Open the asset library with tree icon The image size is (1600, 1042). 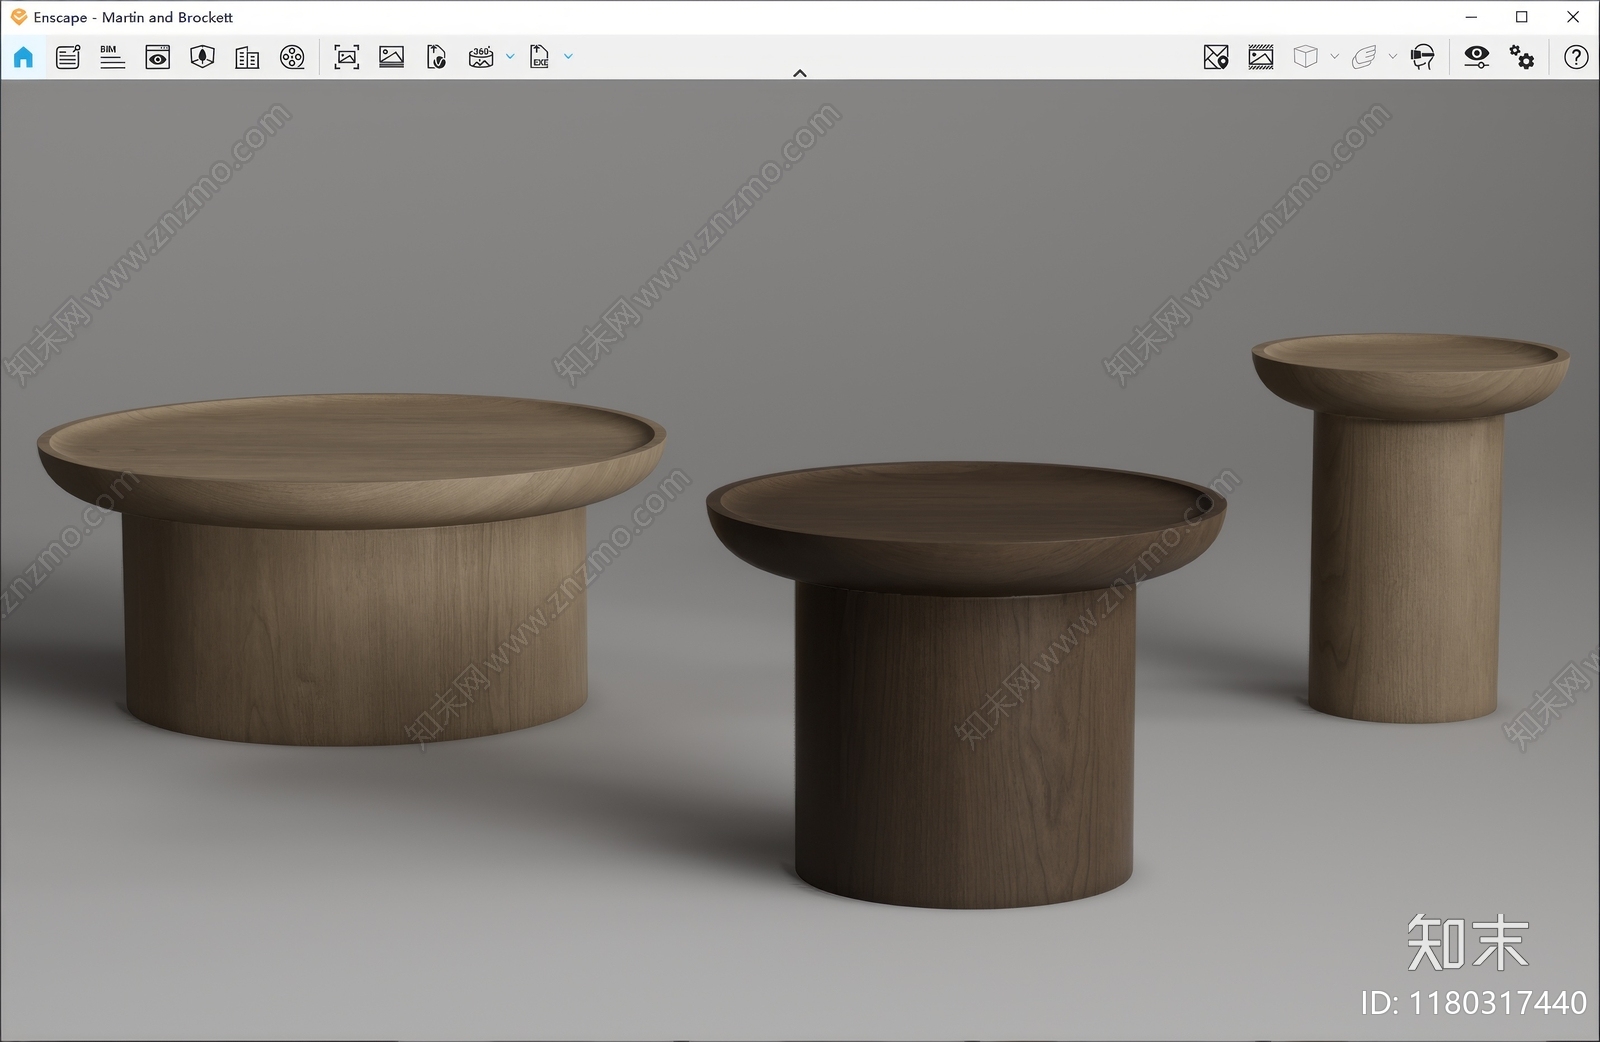point(202,57)
